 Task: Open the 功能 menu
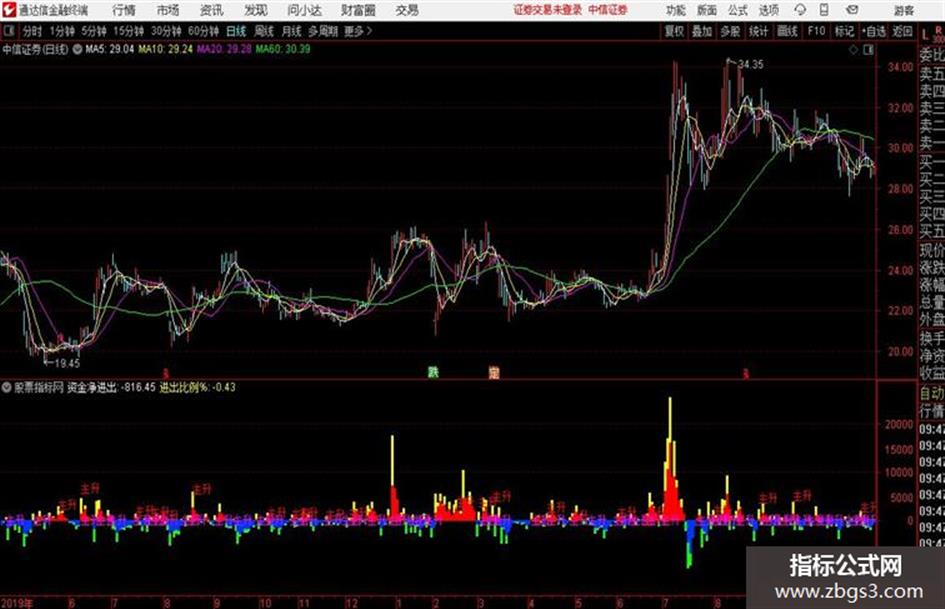coord(676,10)
